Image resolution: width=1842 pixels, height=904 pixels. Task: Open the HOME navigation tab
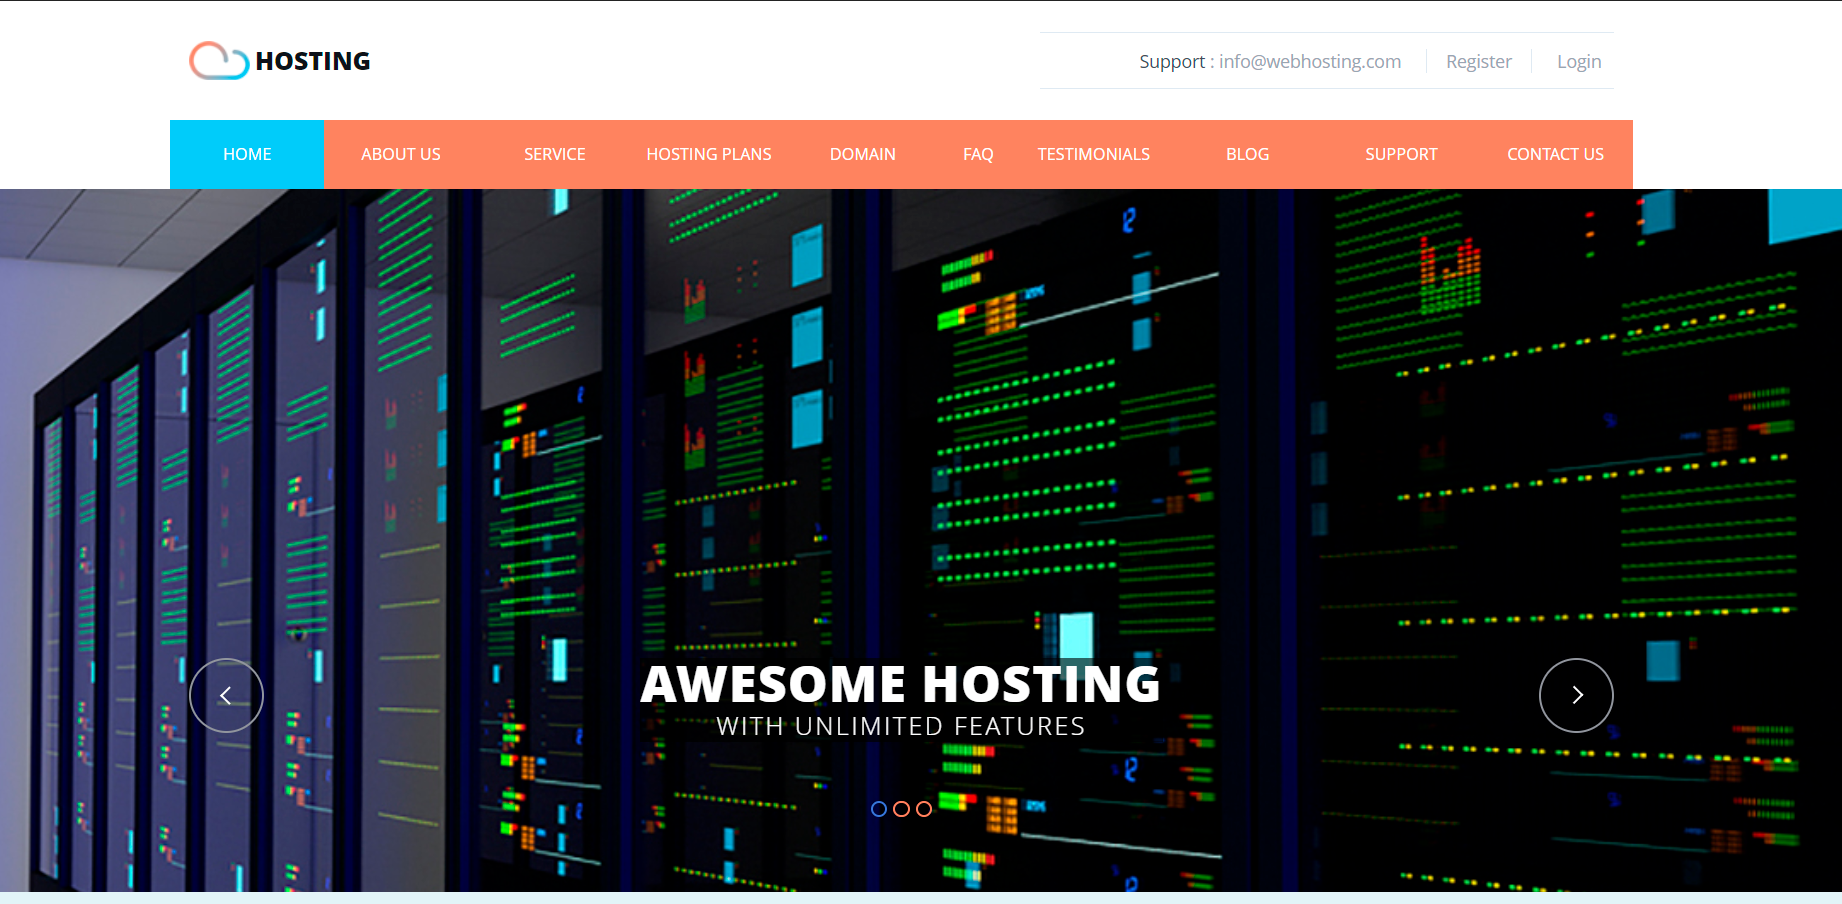(247, 154)
